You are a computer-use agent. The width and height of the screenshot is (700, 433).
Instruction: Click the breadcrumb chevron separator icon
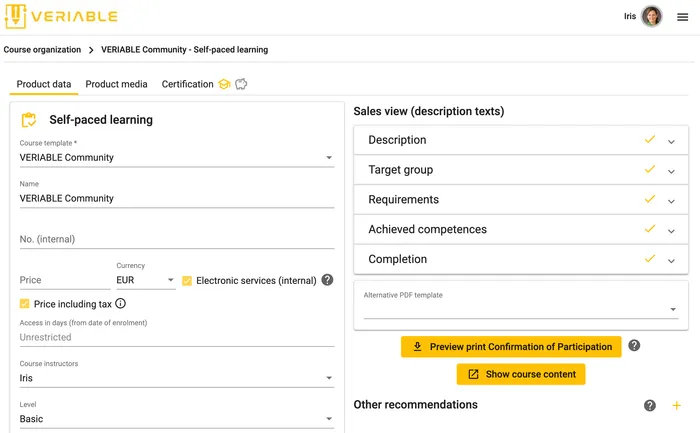[x=91, y=50]
